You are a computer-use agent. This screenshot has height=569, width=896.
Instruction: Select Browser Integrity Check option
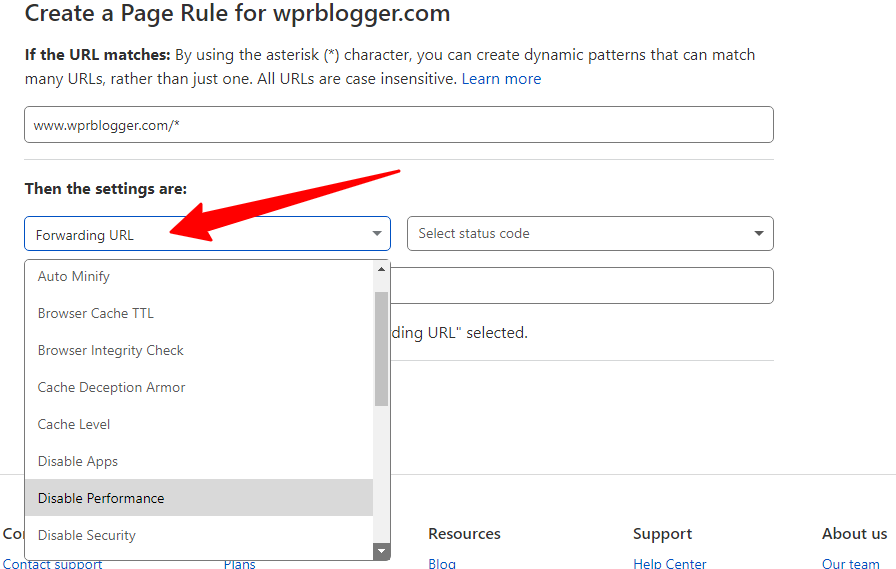[199, 350]
